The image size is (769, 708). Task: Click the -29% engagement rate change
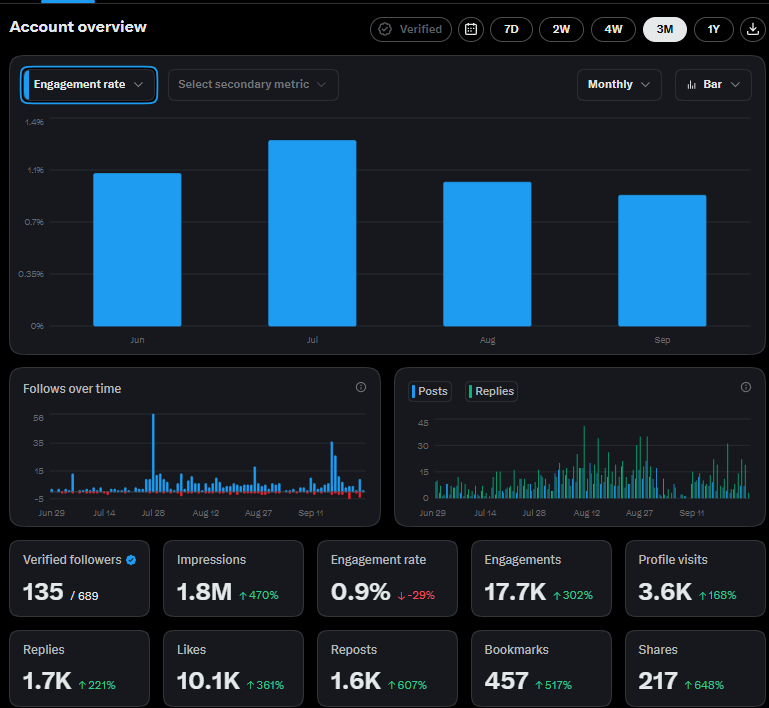click(x=416, y=595)
